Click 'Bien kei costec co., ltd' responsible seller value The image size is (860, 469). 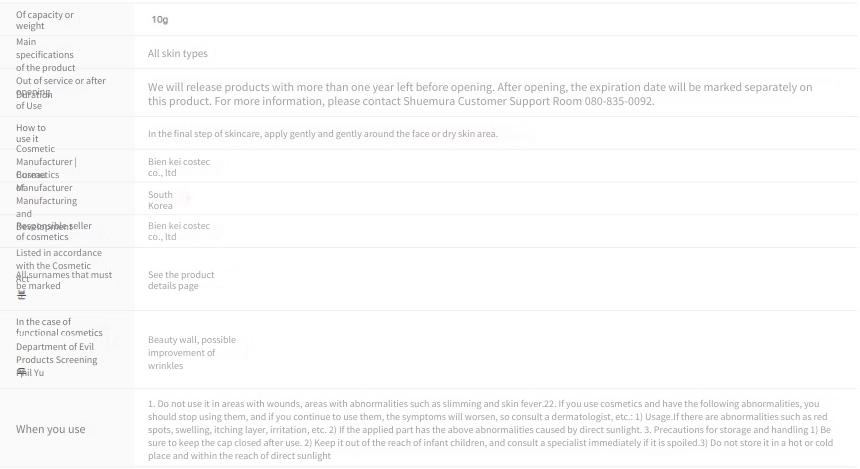click(179, 231)
